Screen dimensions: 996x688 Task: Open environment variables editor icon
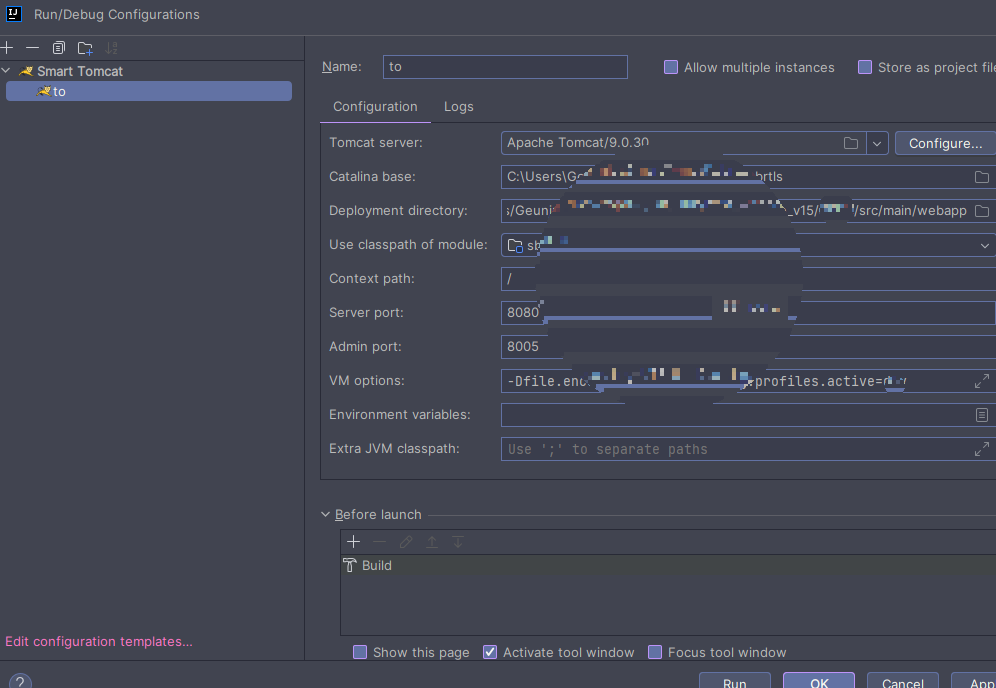pyautogui.click(x=981, y=415)
